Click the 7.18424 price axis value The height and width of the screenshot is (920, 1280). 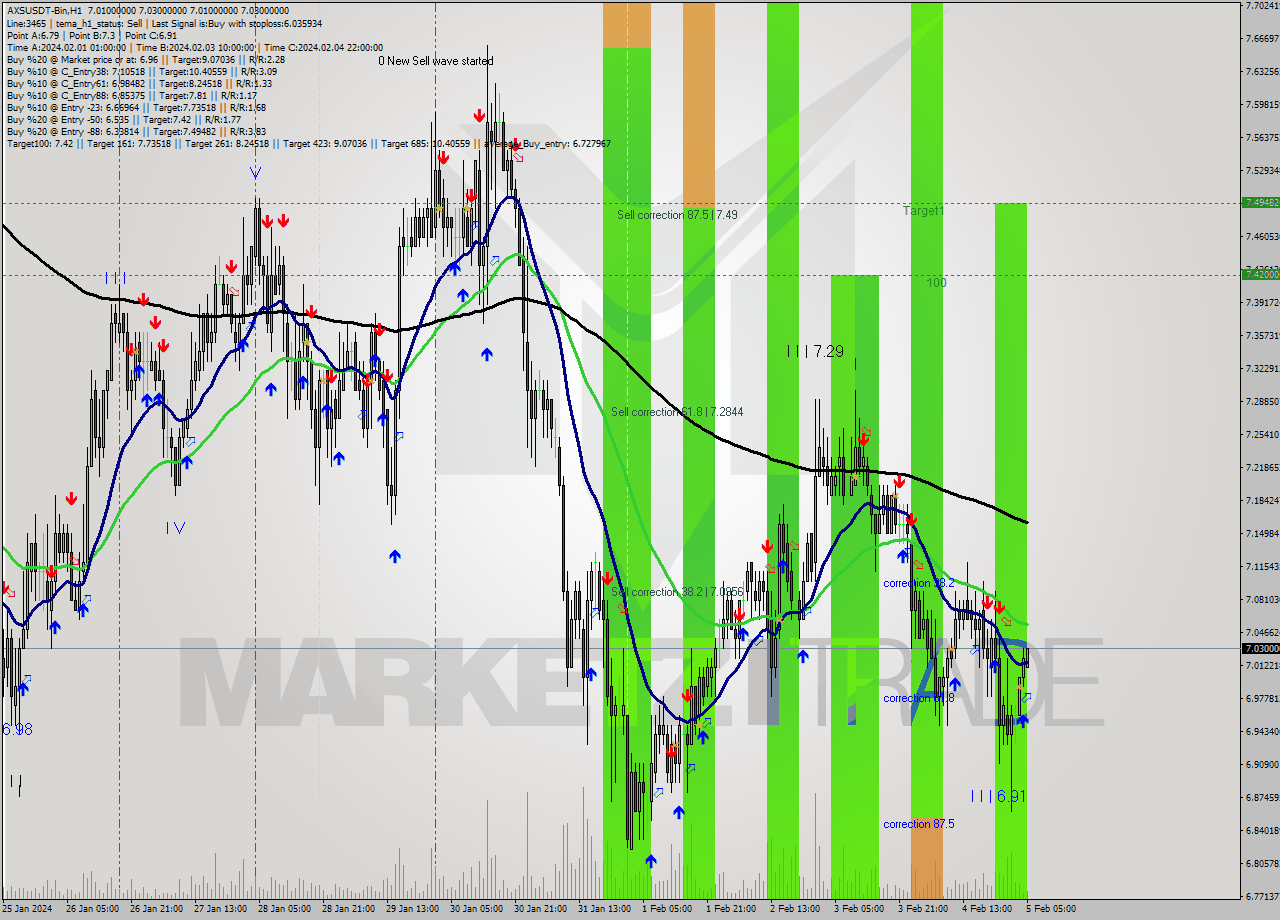[x=1260, y=500]
